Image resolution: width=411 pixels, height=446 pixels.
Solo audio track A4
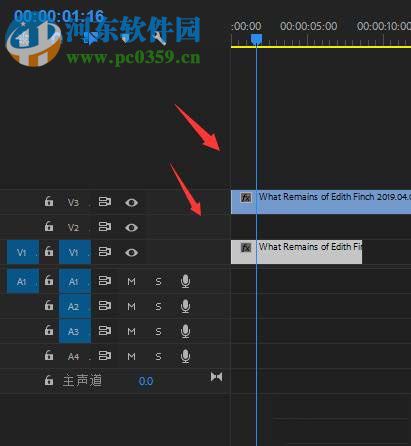click(x=158, y=357)
